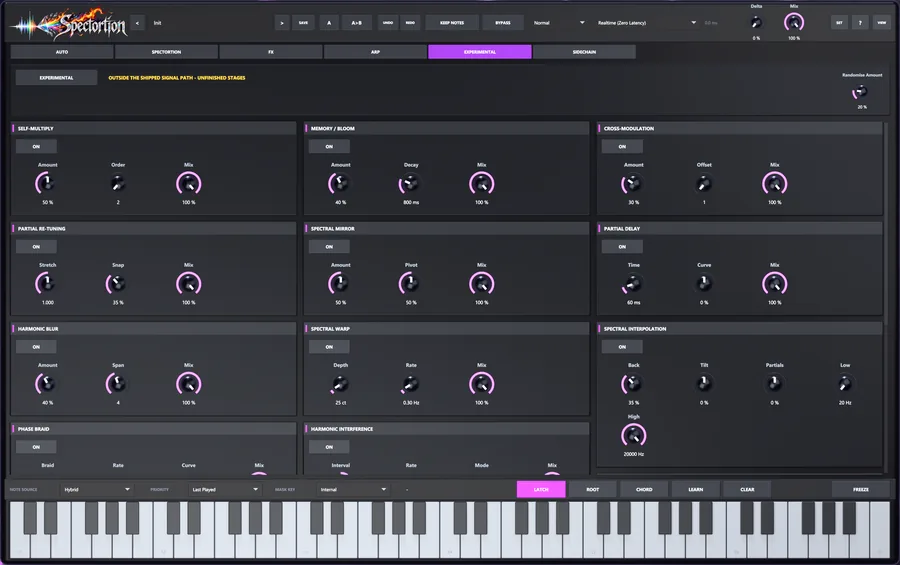Toggle Harmonic Blur ON switch
The image size is (900, 565).
(x=36, y=347)
